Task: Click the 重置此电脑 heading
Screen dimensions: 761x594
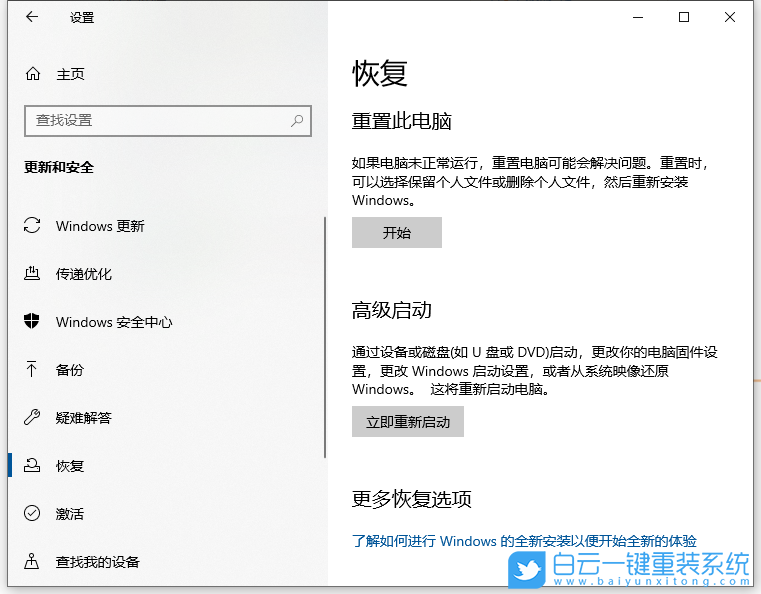Action: click(401, 121)
